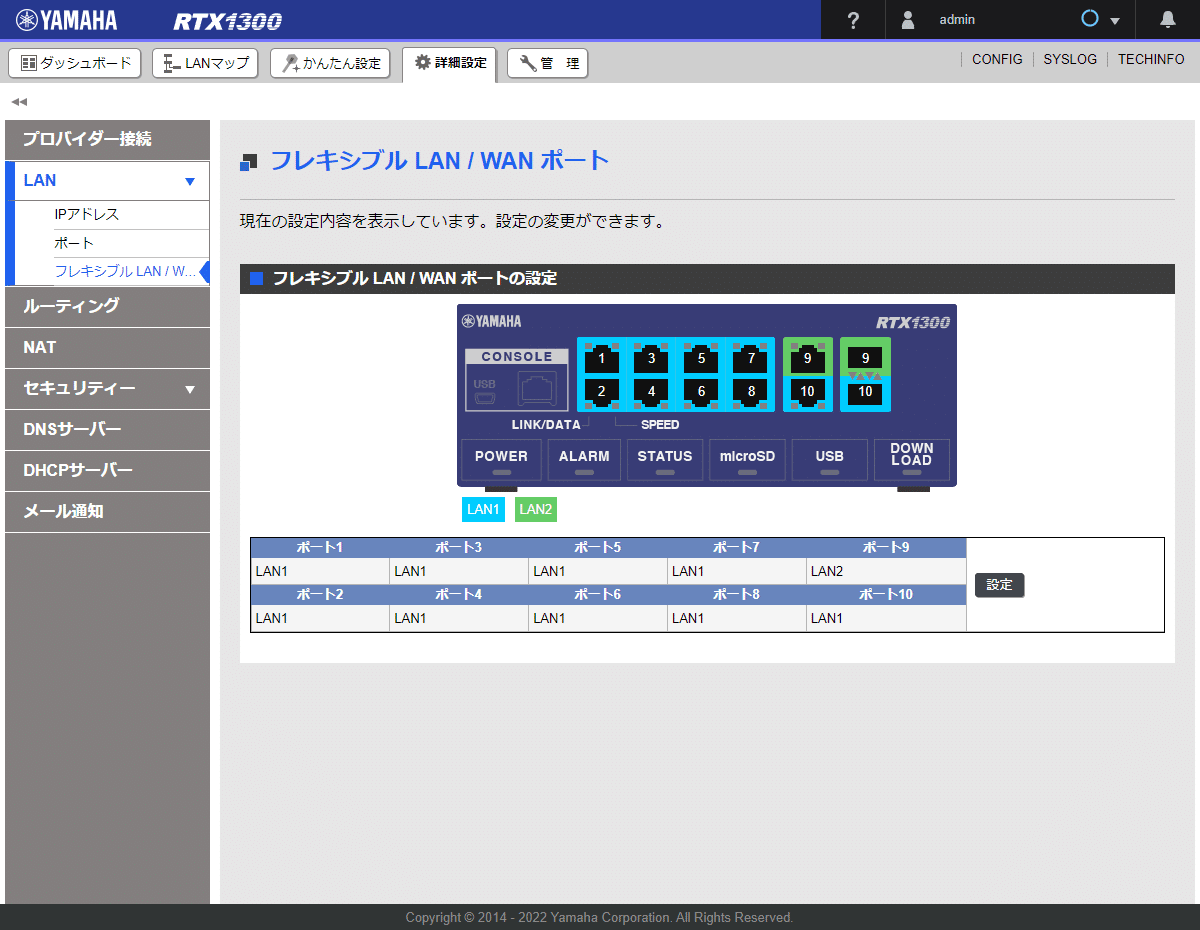Toggle port 10 assignment on the front panel

point(864,393)
